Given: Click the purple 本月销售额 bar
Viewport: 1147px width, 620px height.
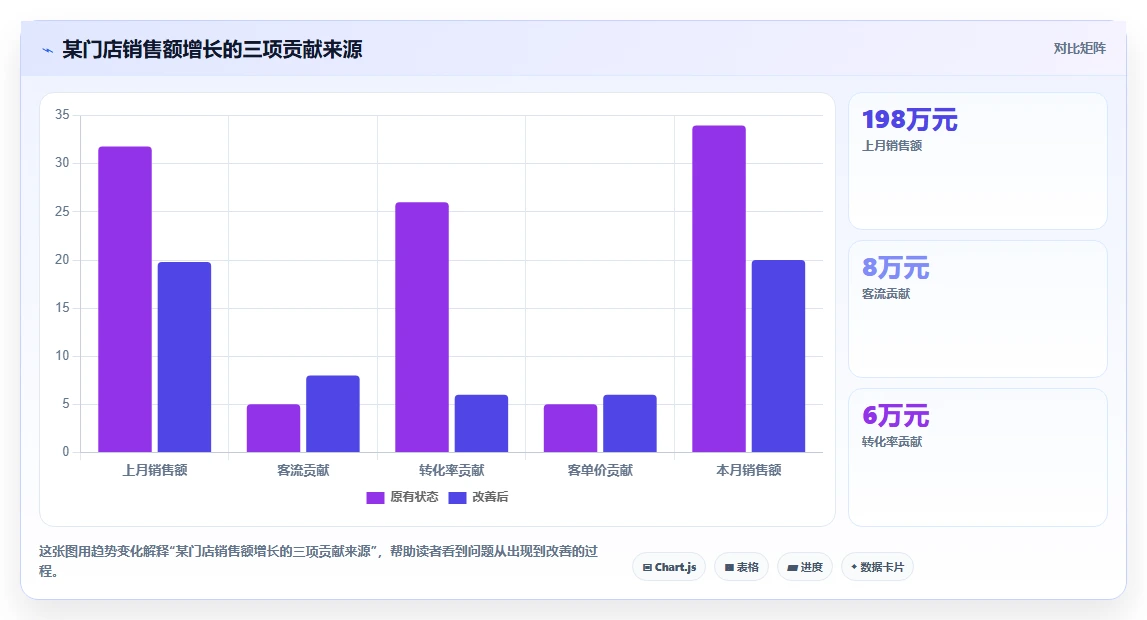Looking at the screenshot, I should tap(719, 289).
